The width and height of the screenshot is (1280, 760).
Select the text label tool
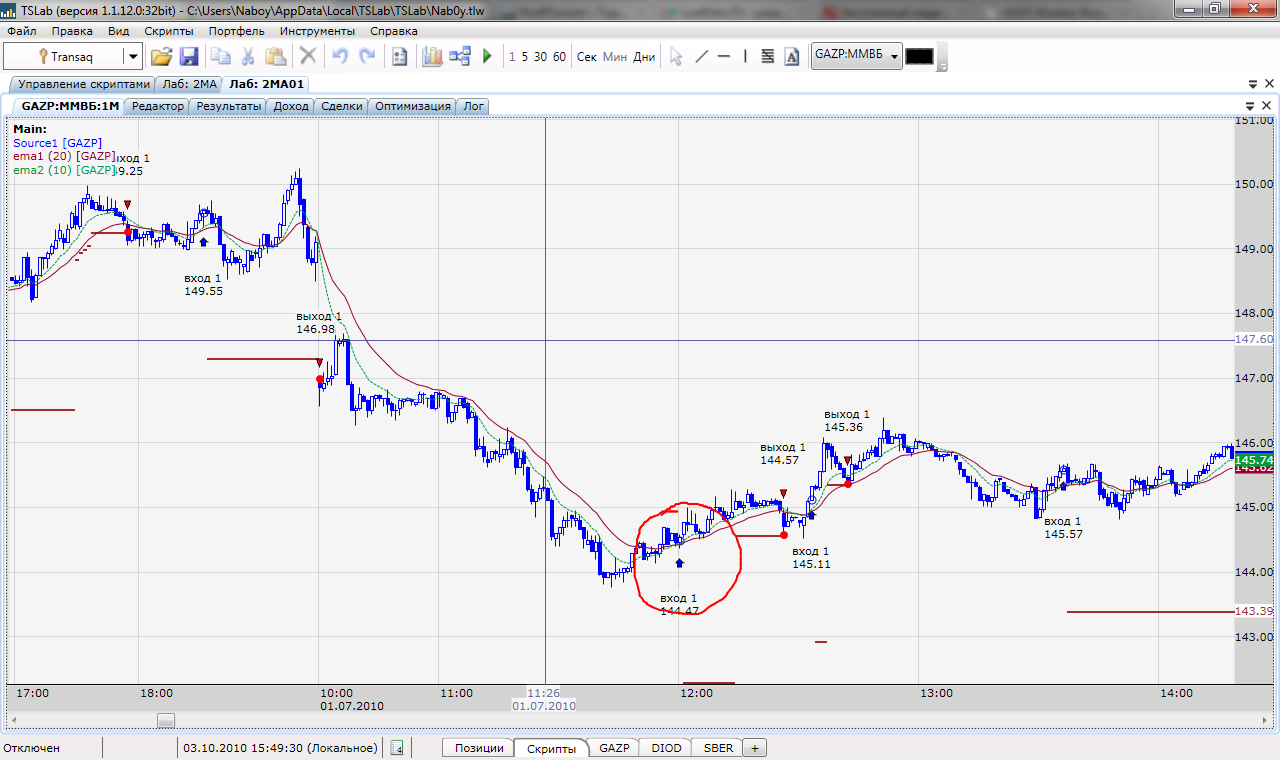[x=792, y=56]
